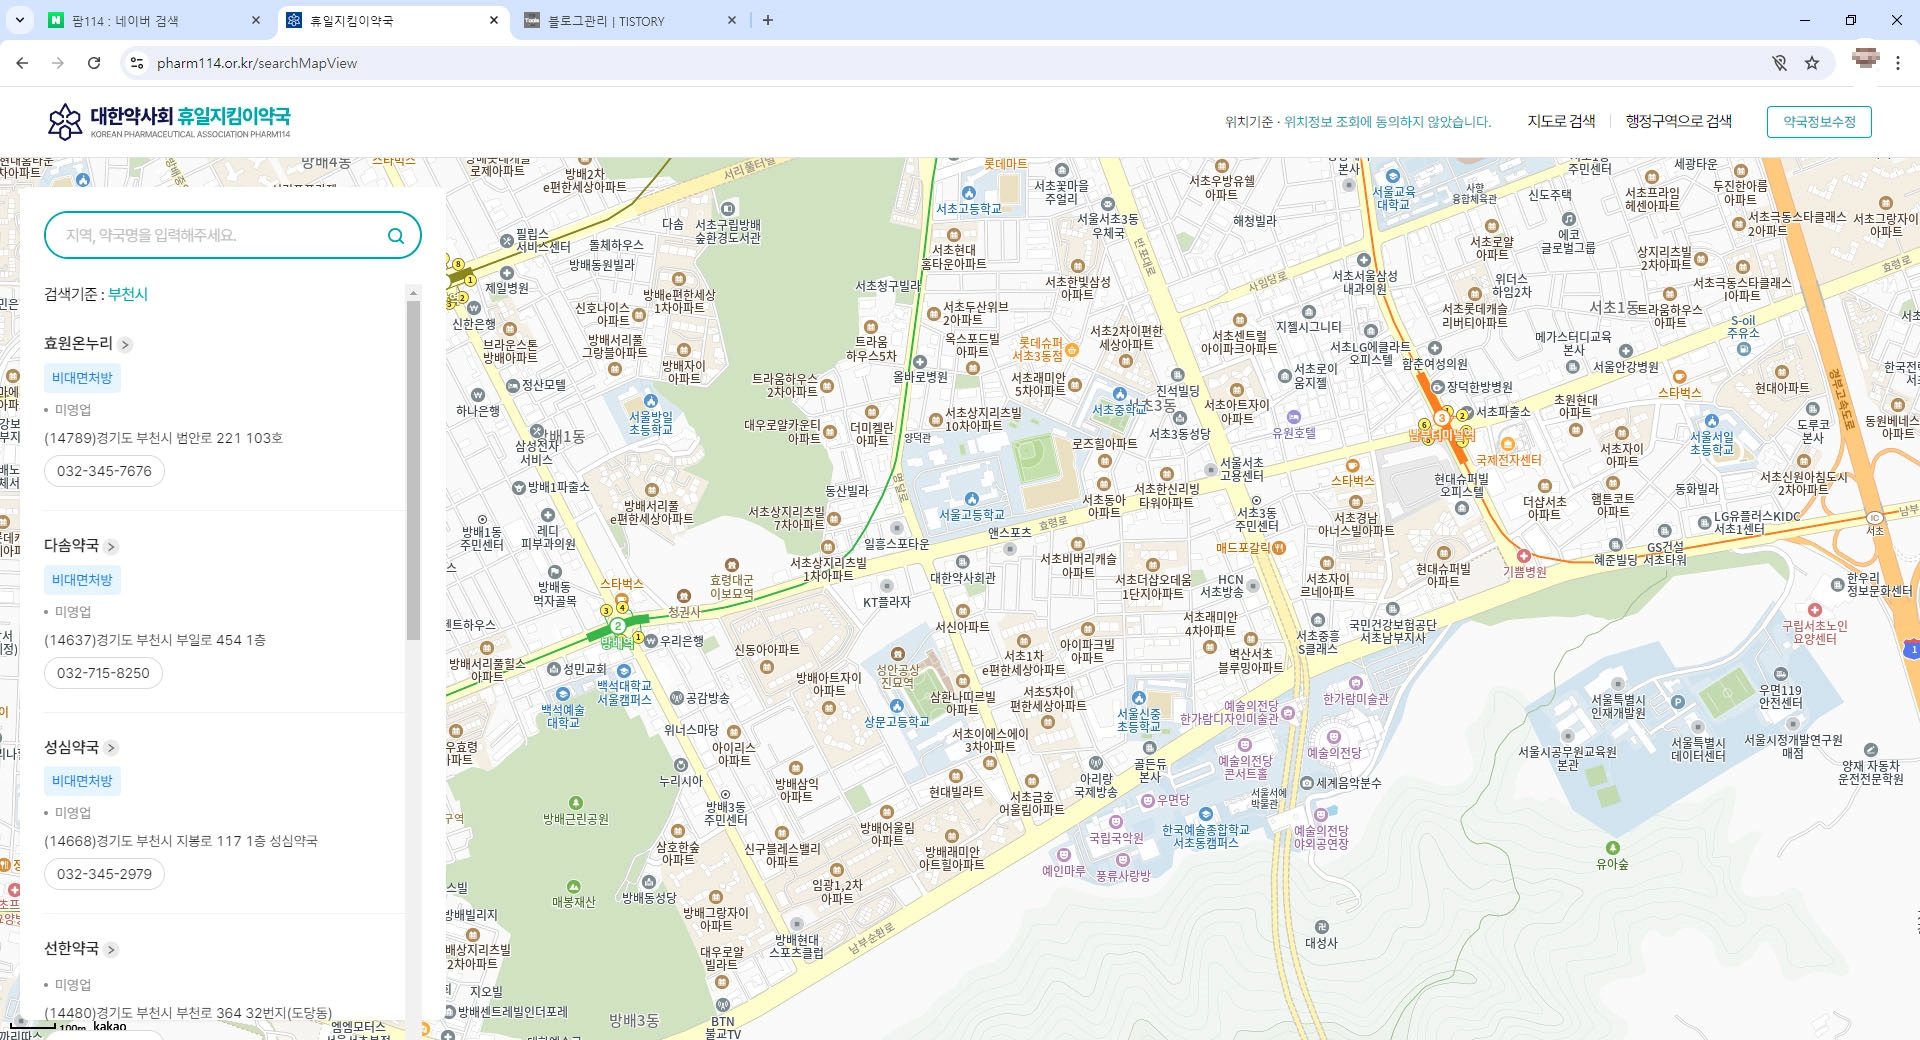Expand 선한약국 details arrow
The image size is (1920, 1040).
click(x=111, y=950)
